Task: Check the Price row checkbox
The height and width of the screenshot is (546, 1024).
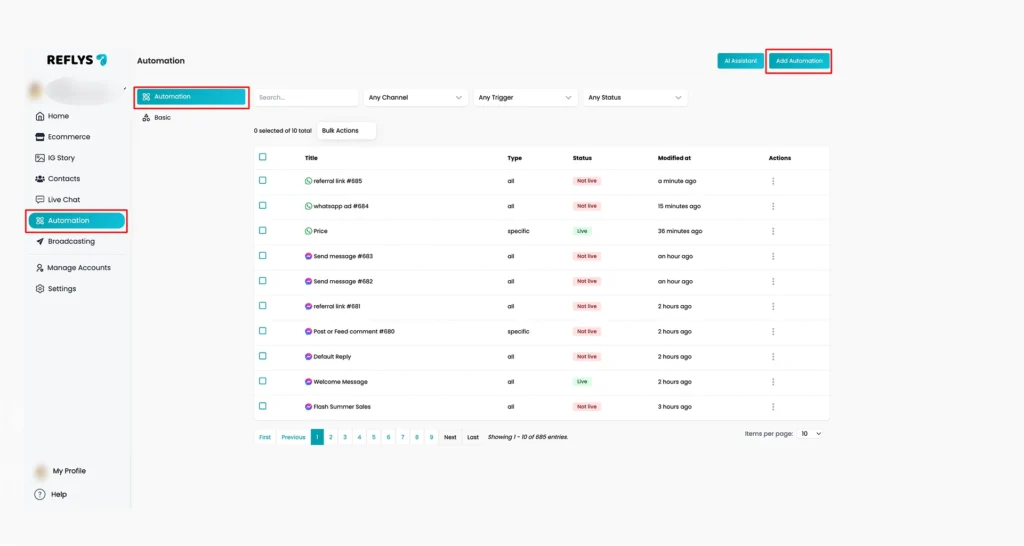Action: pos(263,231)
